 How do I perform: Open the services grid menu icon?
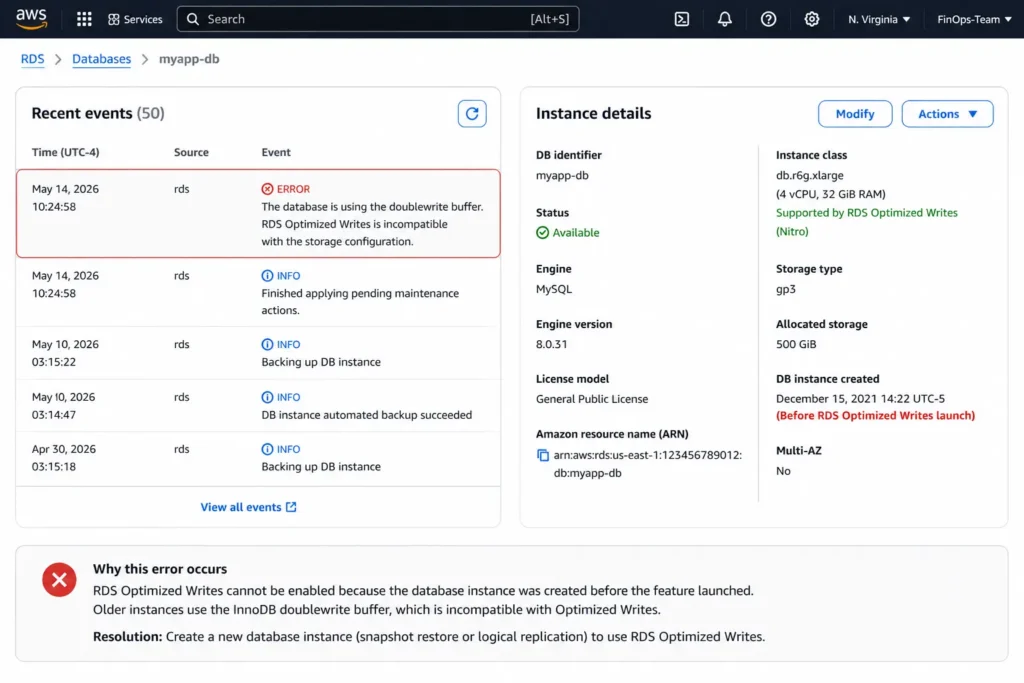click(84, 19)
